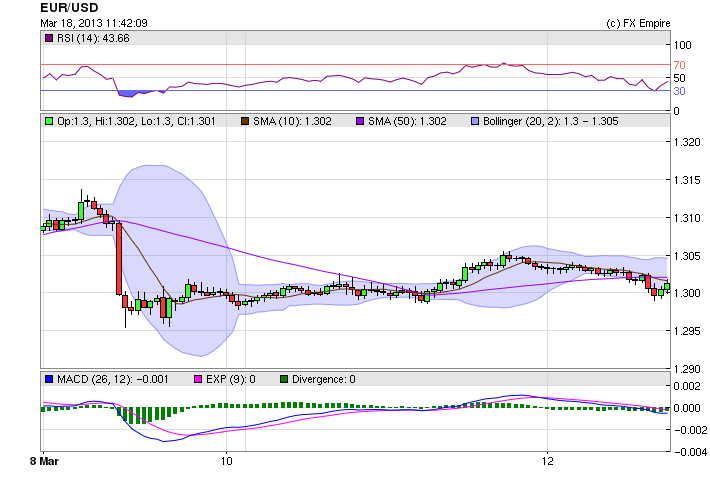Click the green OHLC candlestick legend swatch
The height and width of the screenshot is (487, 710).
coord(49,121)
